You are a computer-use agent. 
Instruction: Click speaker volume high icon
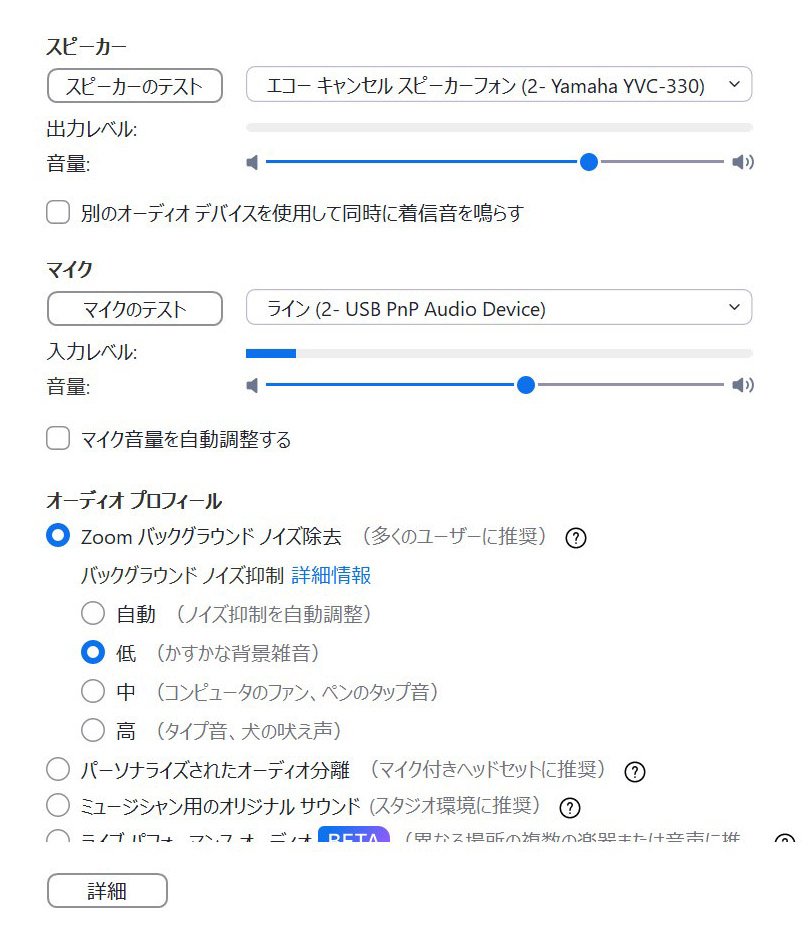742,162
